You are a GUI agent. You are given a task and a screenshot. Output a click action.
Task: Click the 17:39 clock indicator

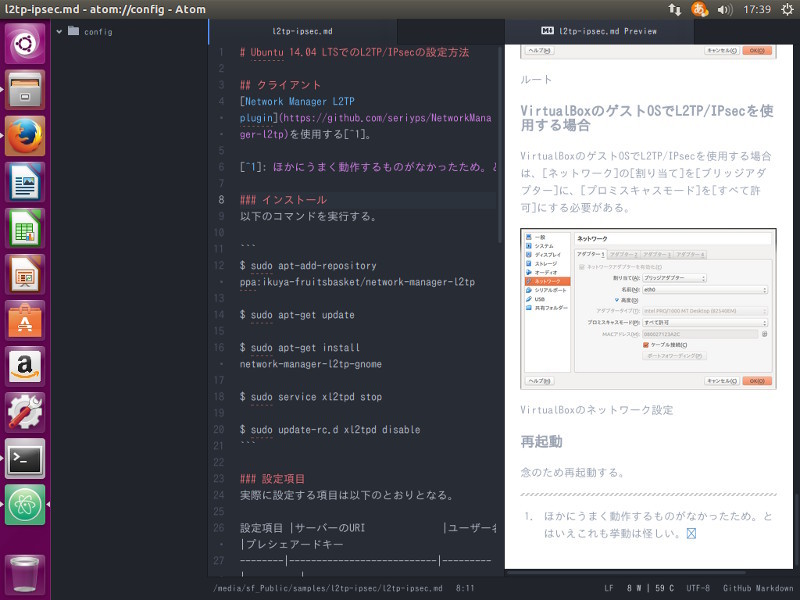pyautogui.click(x=757, y=9)
